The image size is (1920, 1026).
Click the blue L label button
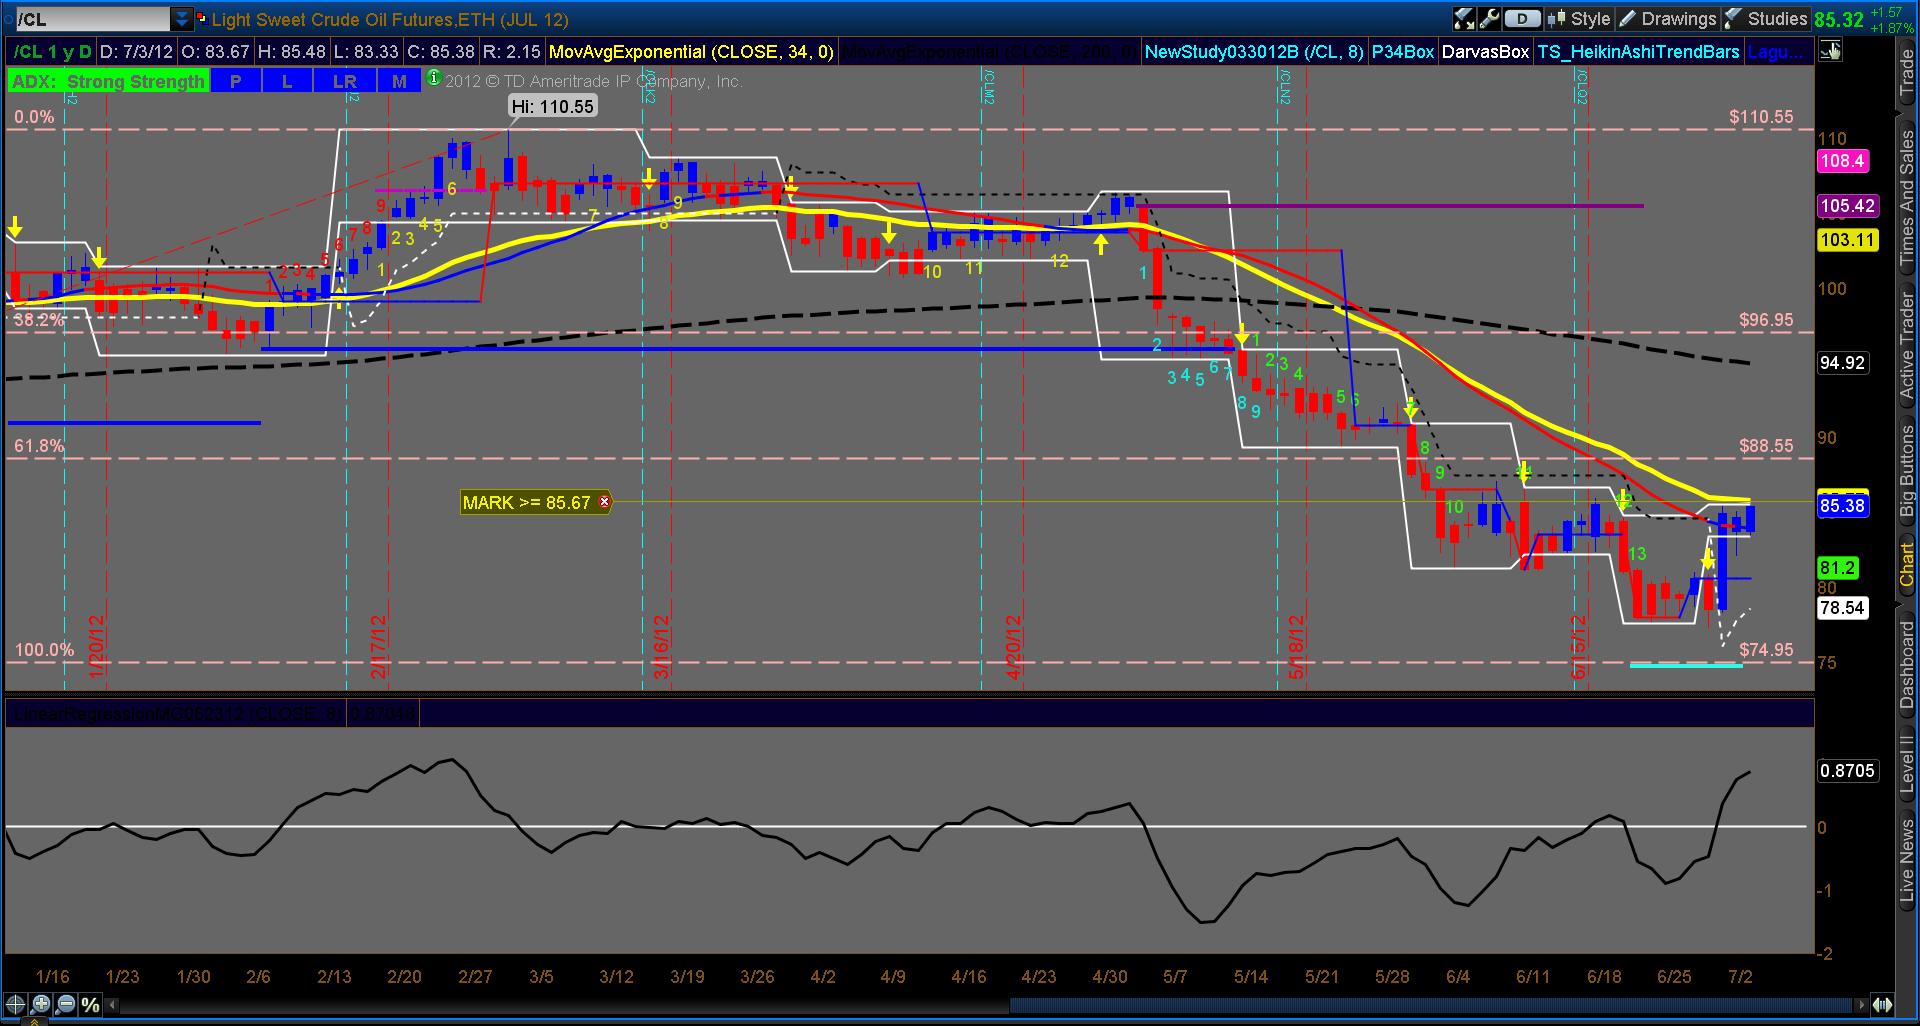[x=287, y=81]
